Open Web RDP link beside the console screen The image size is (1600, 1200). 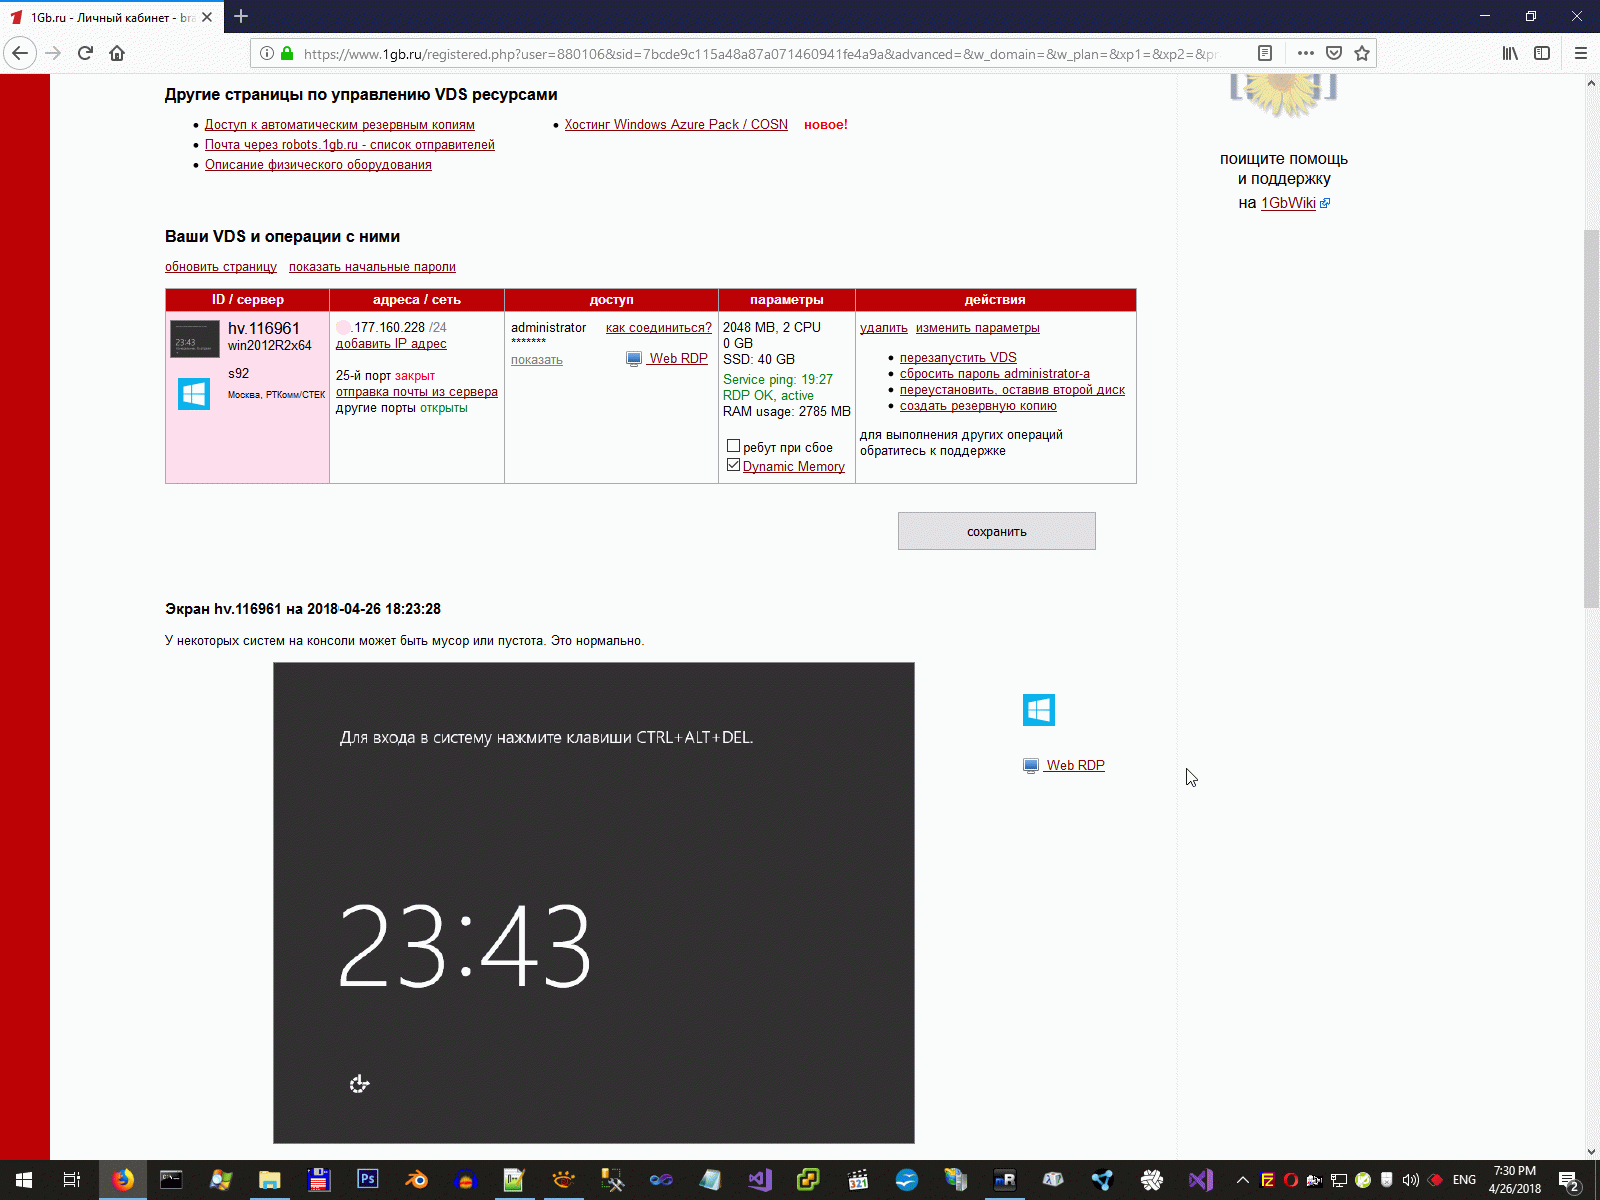click(x=1075, y=766)
